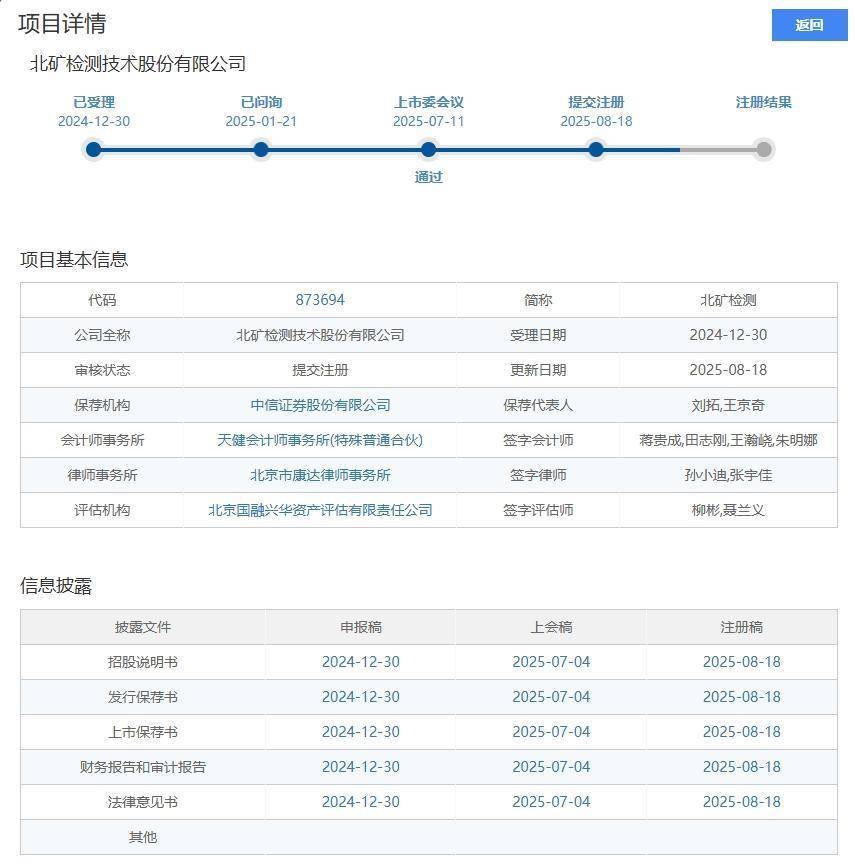The image size is (855, 867).
Task: Click the 审核状态 value 提交注册
Action: pyautogui.click(x=320, y=370)
